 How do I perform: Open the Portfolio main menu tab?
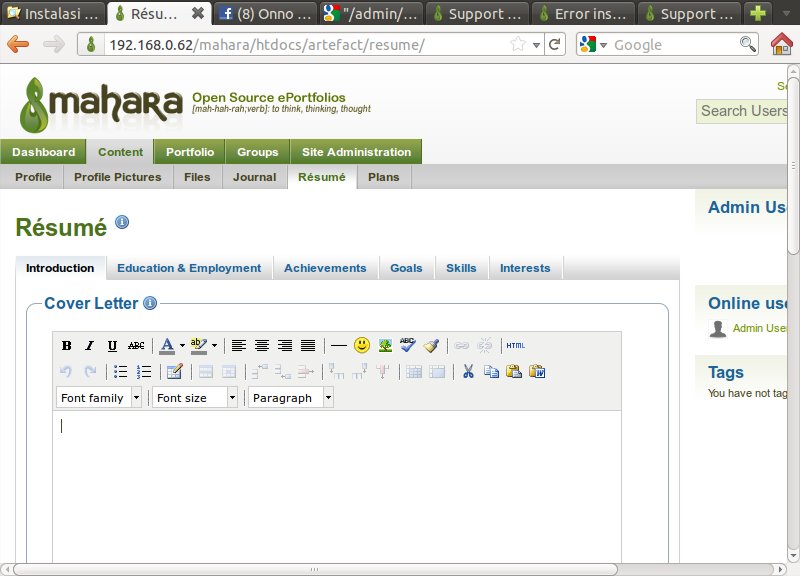point(190,152)
